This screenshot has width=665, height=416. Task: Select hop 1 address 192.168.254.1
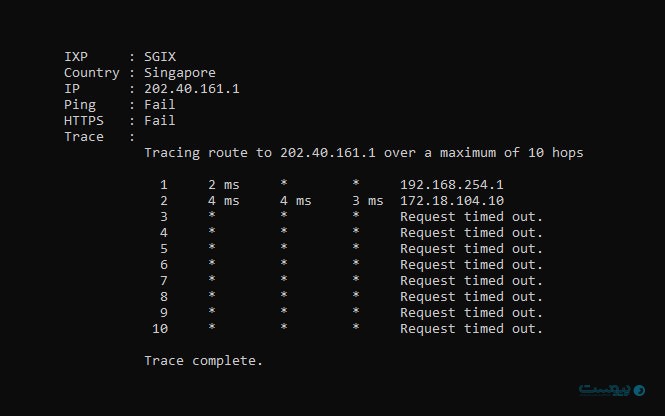point(452,185)
